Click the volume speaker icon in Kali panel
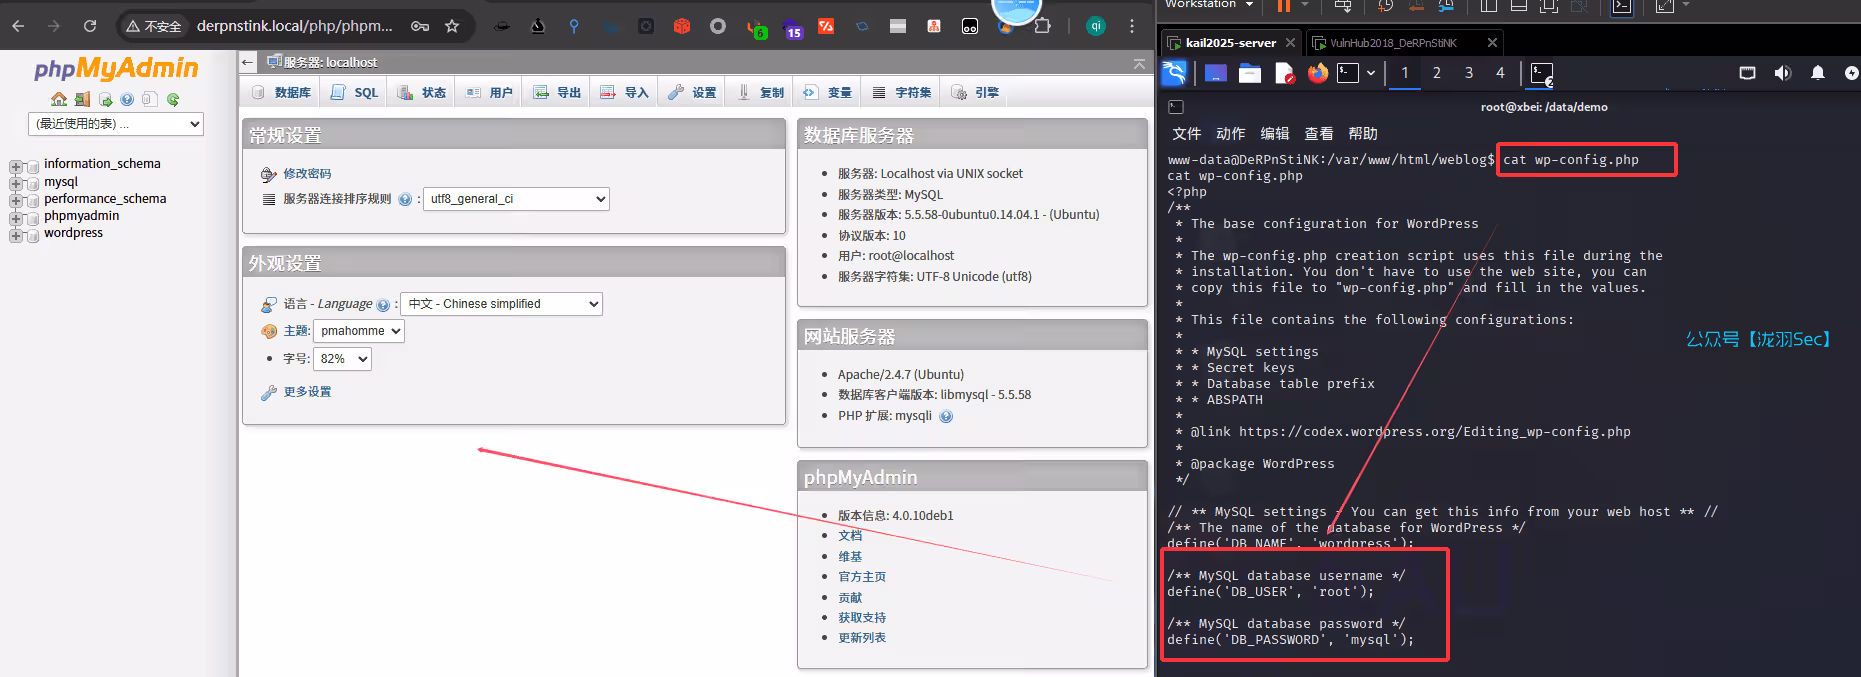Screen dimensions: 1861x677 (x=1782, y=73)
